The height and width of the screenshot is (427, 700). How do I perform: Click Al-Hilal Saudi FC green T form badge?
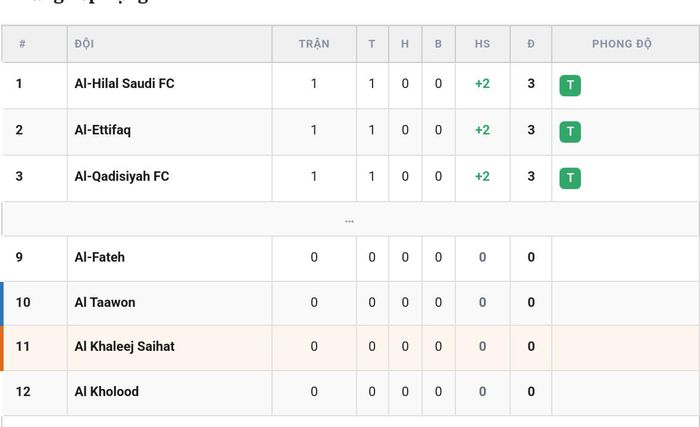570,85
